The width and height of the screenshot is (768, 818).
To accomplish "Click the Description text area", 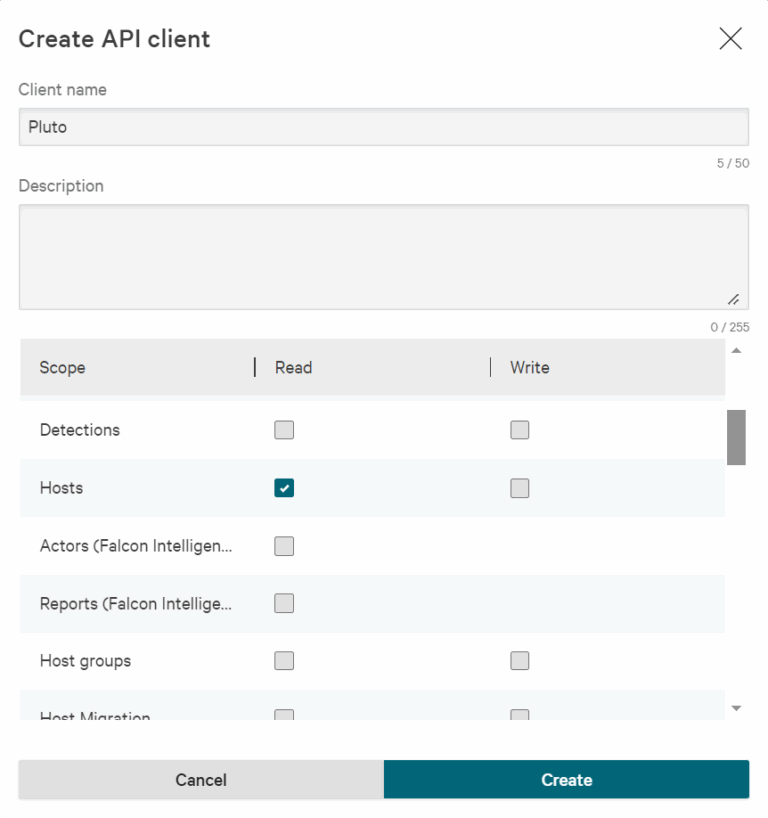I will pos(383,257).
